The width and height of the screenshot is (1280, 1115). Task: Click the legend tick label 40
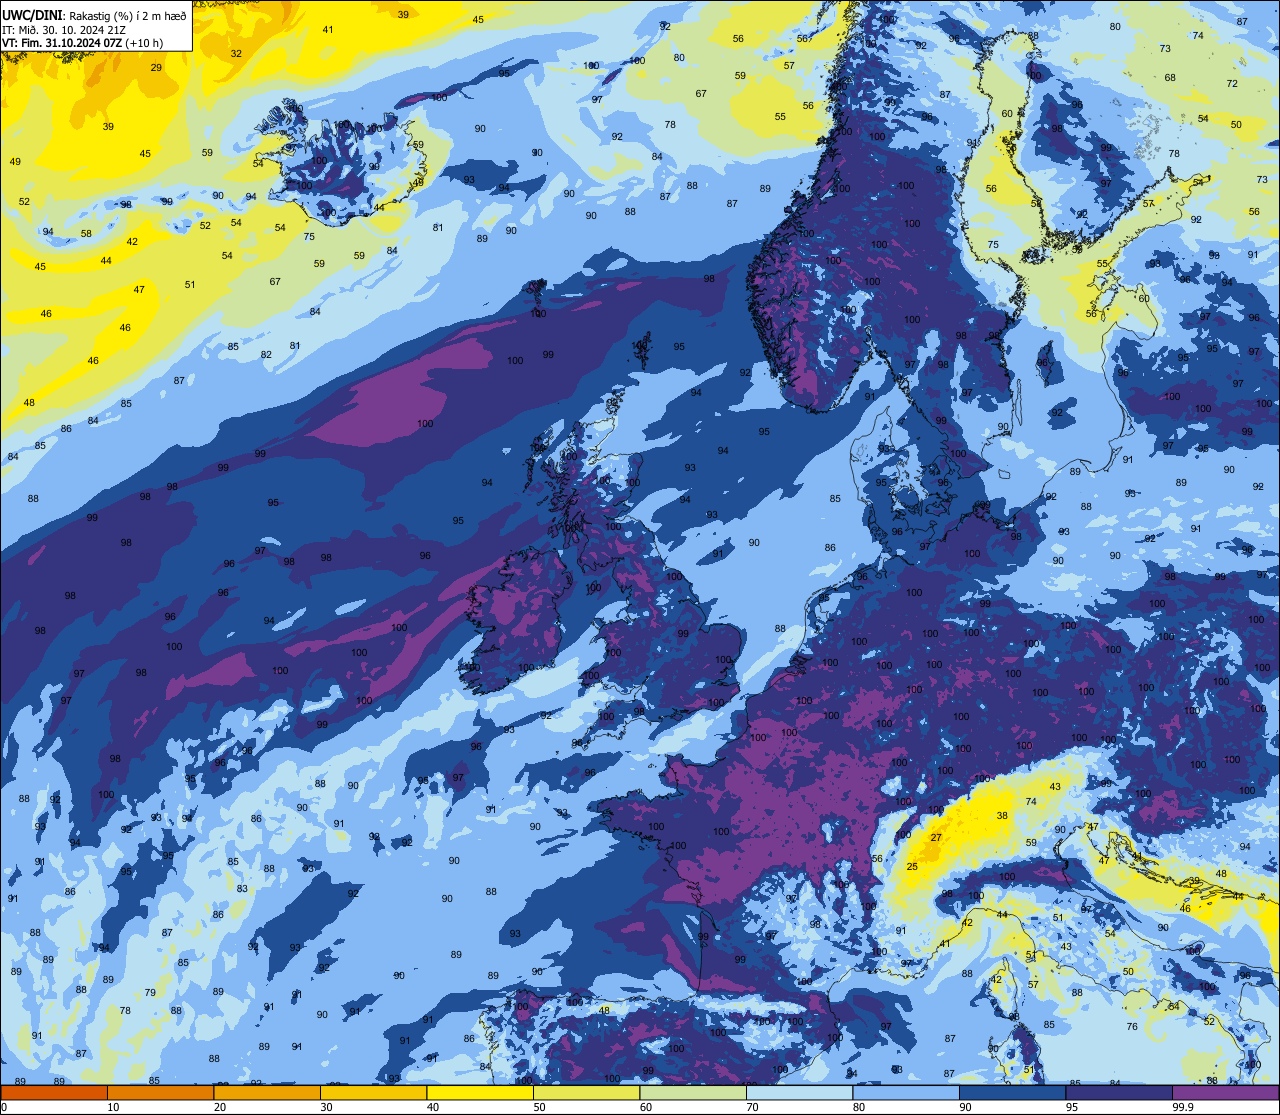click(x=433, y=1107)
